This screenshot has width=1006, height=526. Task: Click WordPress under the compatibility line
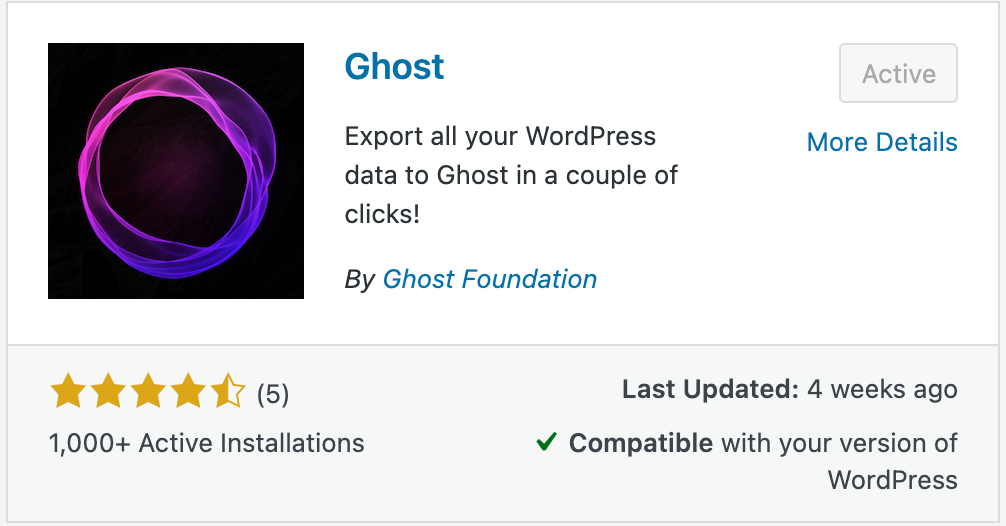click(892, 480)
